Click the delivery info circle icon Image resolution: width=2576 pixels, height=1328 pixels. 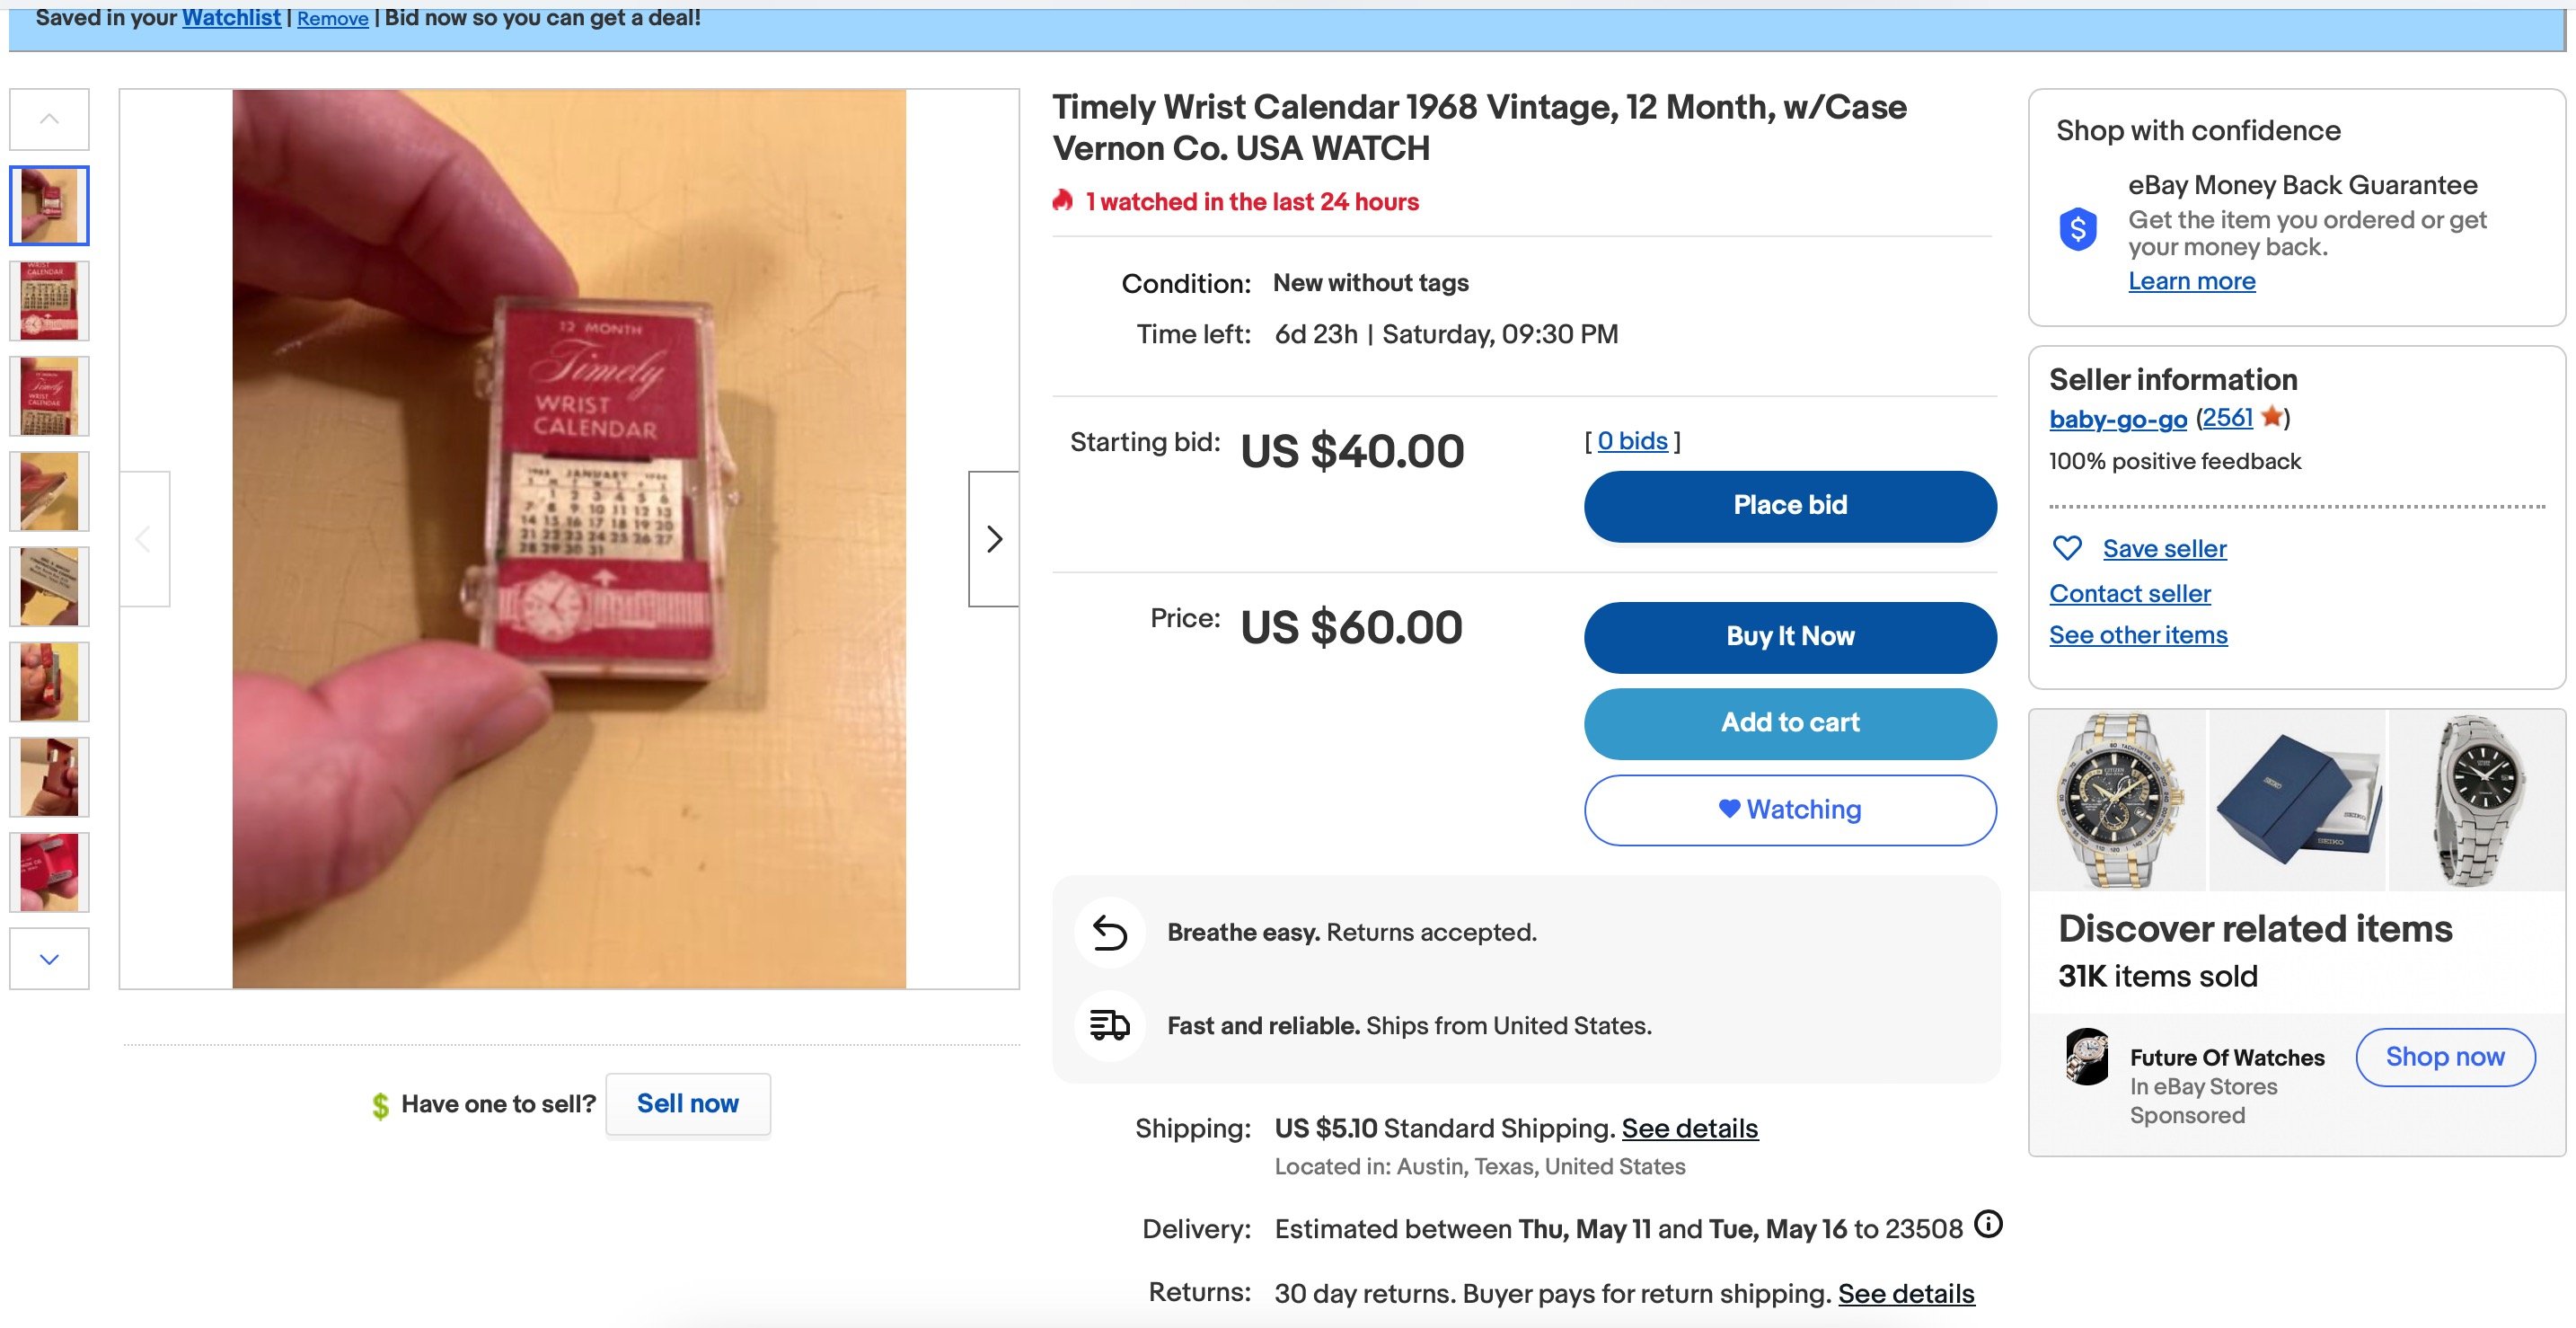click(1988, 1224)
